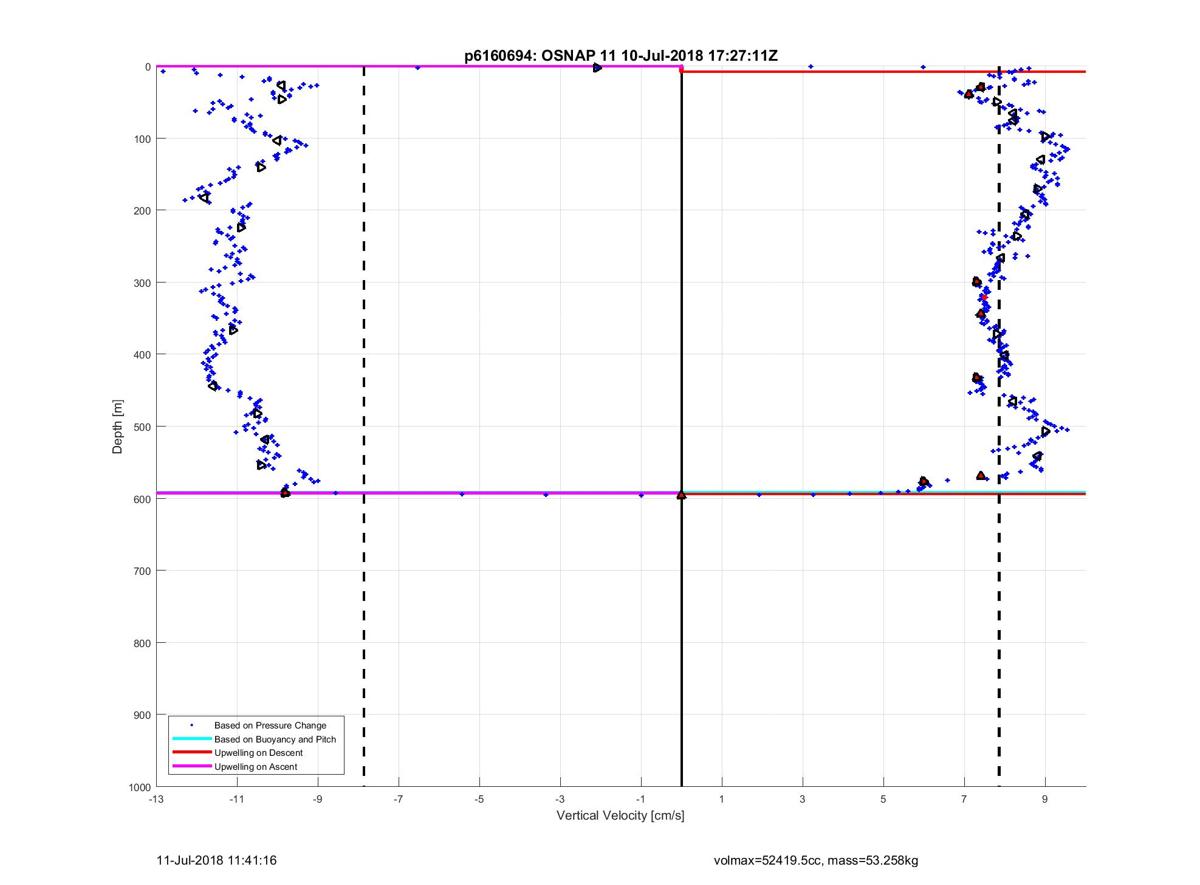Pick the cyan line swatch in the legend

[x=191, y=738]
